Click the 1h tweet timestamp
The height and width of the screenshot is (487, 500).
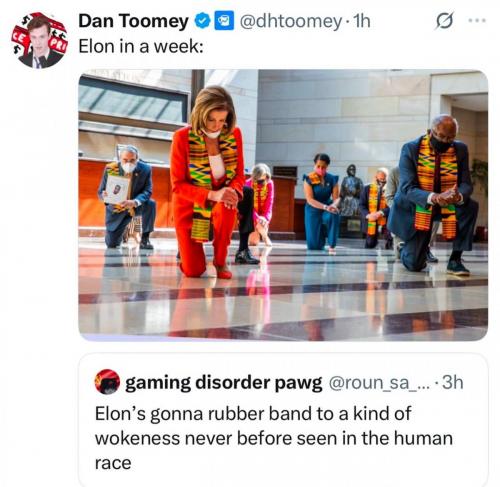tap(361, 21)
